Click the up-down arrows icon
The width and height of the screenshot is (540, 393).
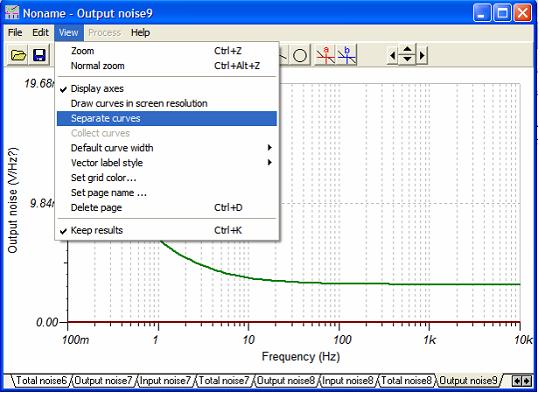tap(407, 54)
